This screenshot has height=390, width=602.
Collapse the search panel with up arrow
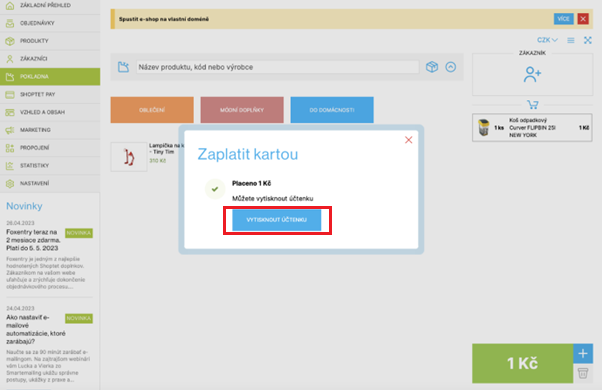[x=451, y=67]
